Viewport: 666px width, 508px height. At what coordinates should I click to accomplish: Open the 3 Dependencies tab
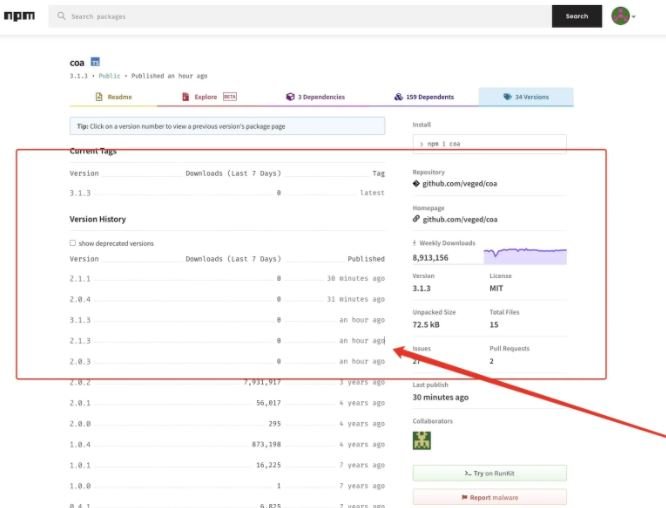tap(315, 97)
